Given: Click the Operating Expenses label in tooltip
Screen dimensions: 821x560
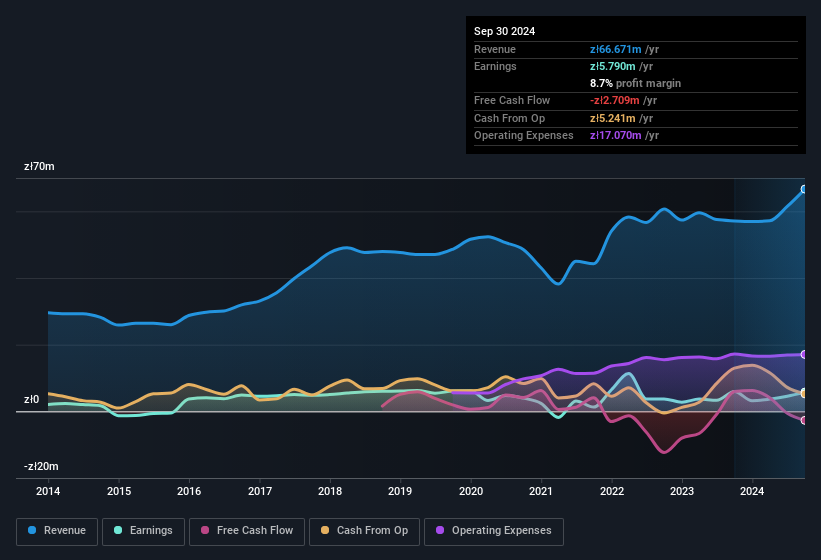Looking at the screenshot, I should [x=524, y=136].
